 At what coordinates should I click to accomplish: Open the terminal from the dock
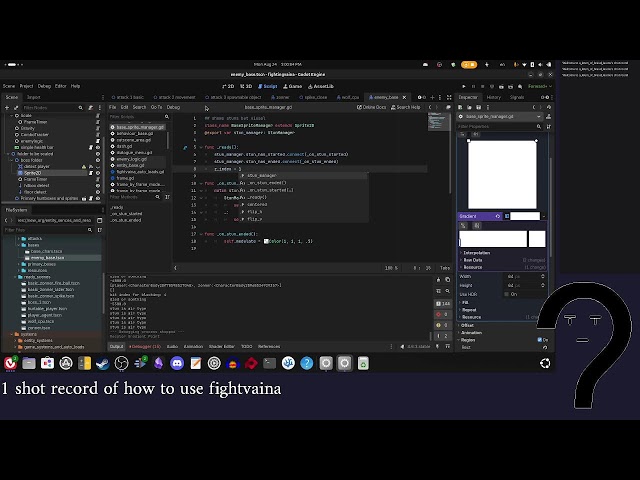pos(269,363)
